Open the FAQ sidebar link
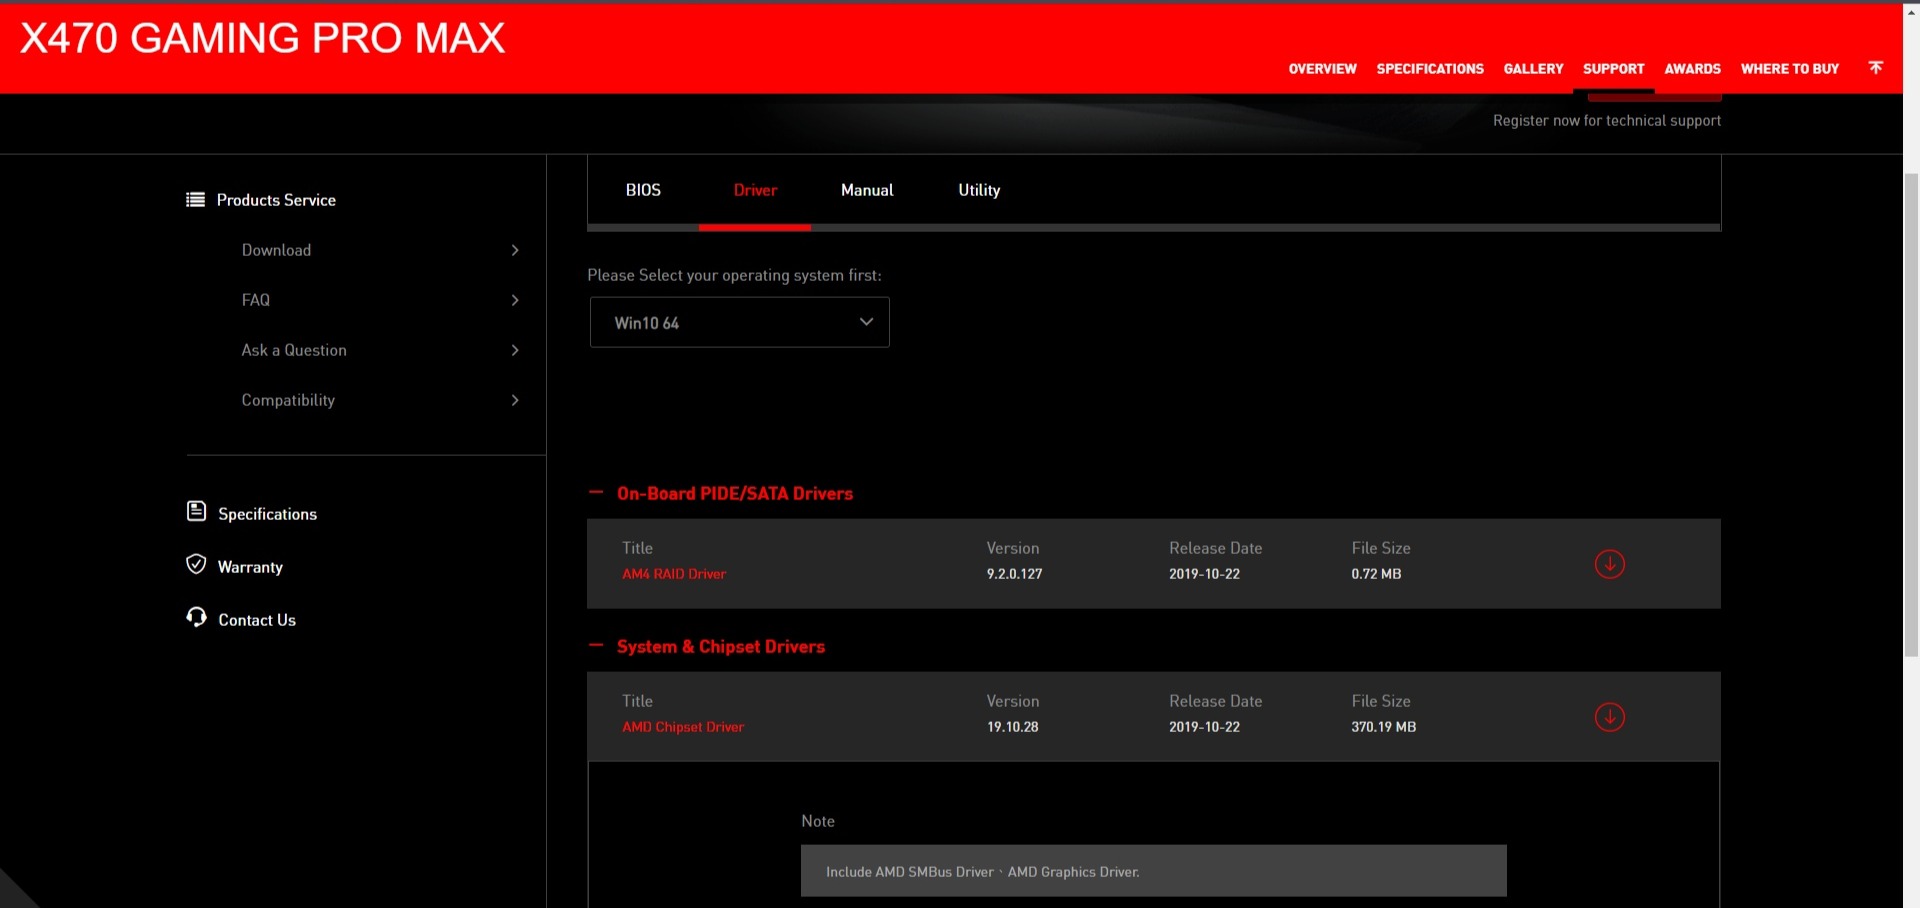Viewport: 1920px width, 908px height. [x=255, y=300]
